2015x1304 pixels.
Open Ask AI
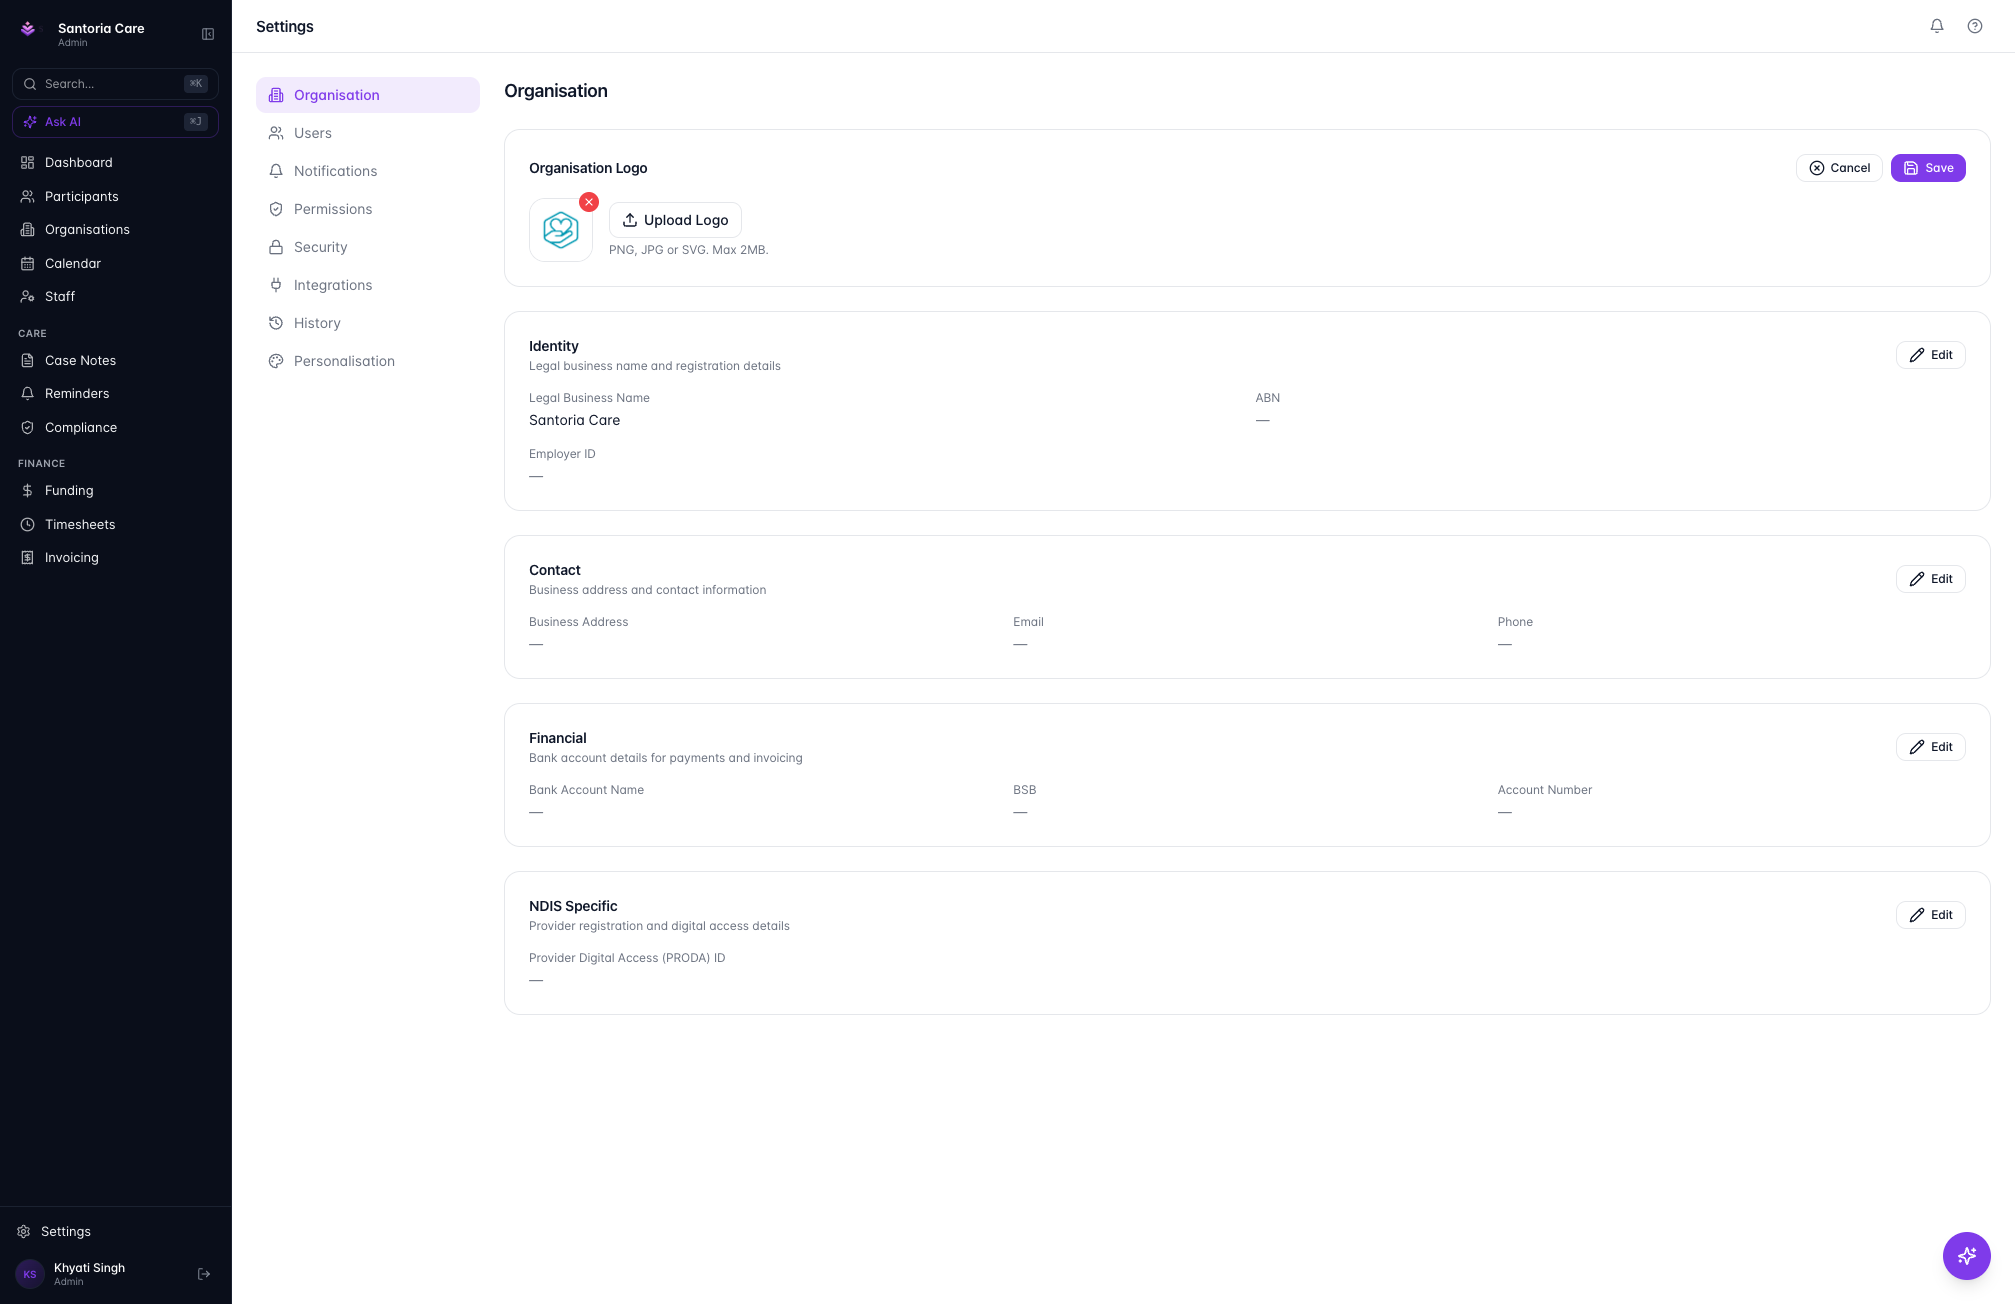coord(115,122)
